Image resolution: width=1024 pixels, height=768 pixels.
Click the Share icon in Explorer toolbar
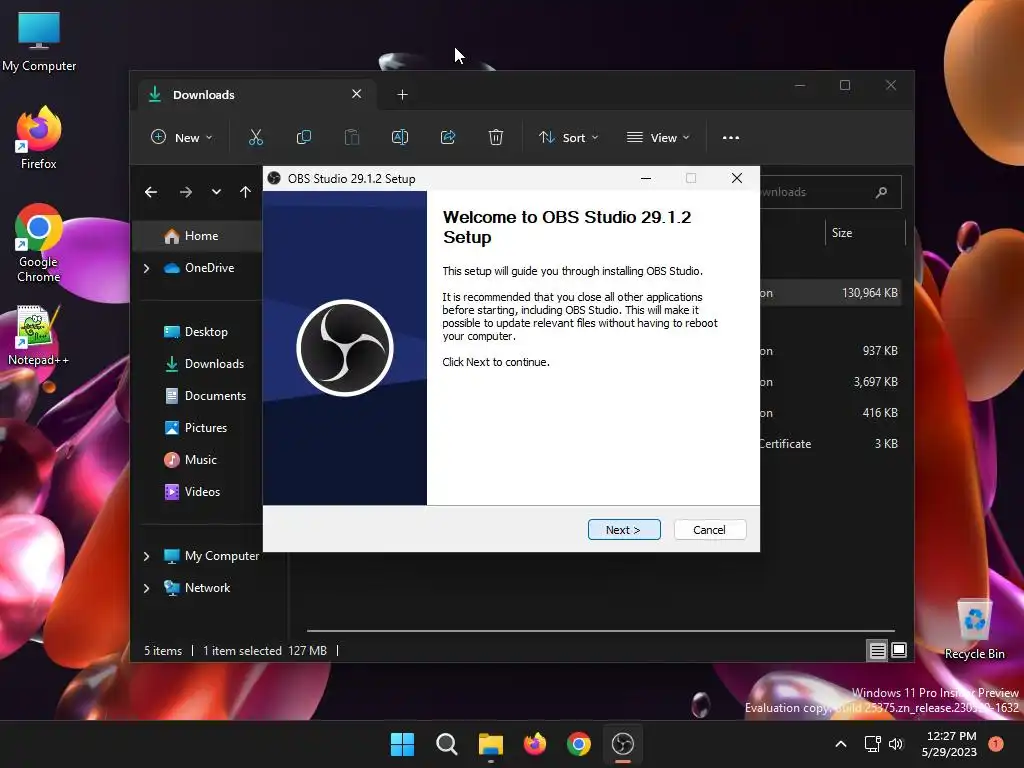pos(448,137)
